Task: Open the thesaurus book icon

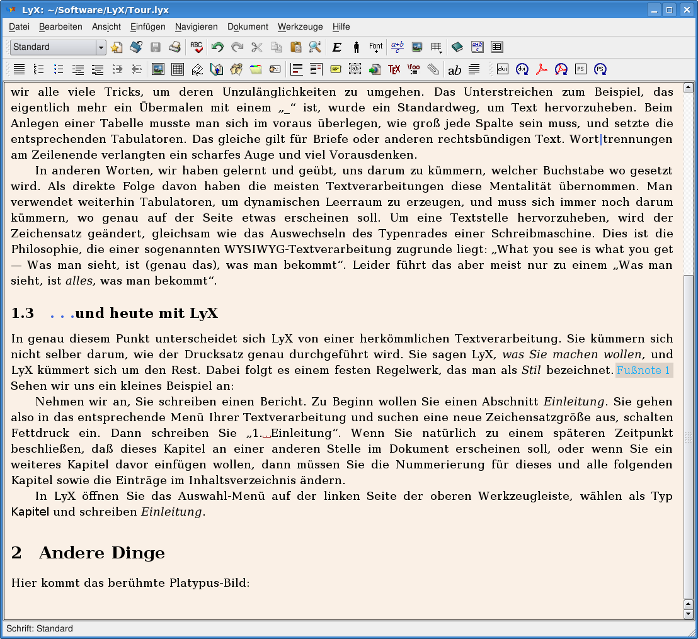Action: (x=457, y=47)
